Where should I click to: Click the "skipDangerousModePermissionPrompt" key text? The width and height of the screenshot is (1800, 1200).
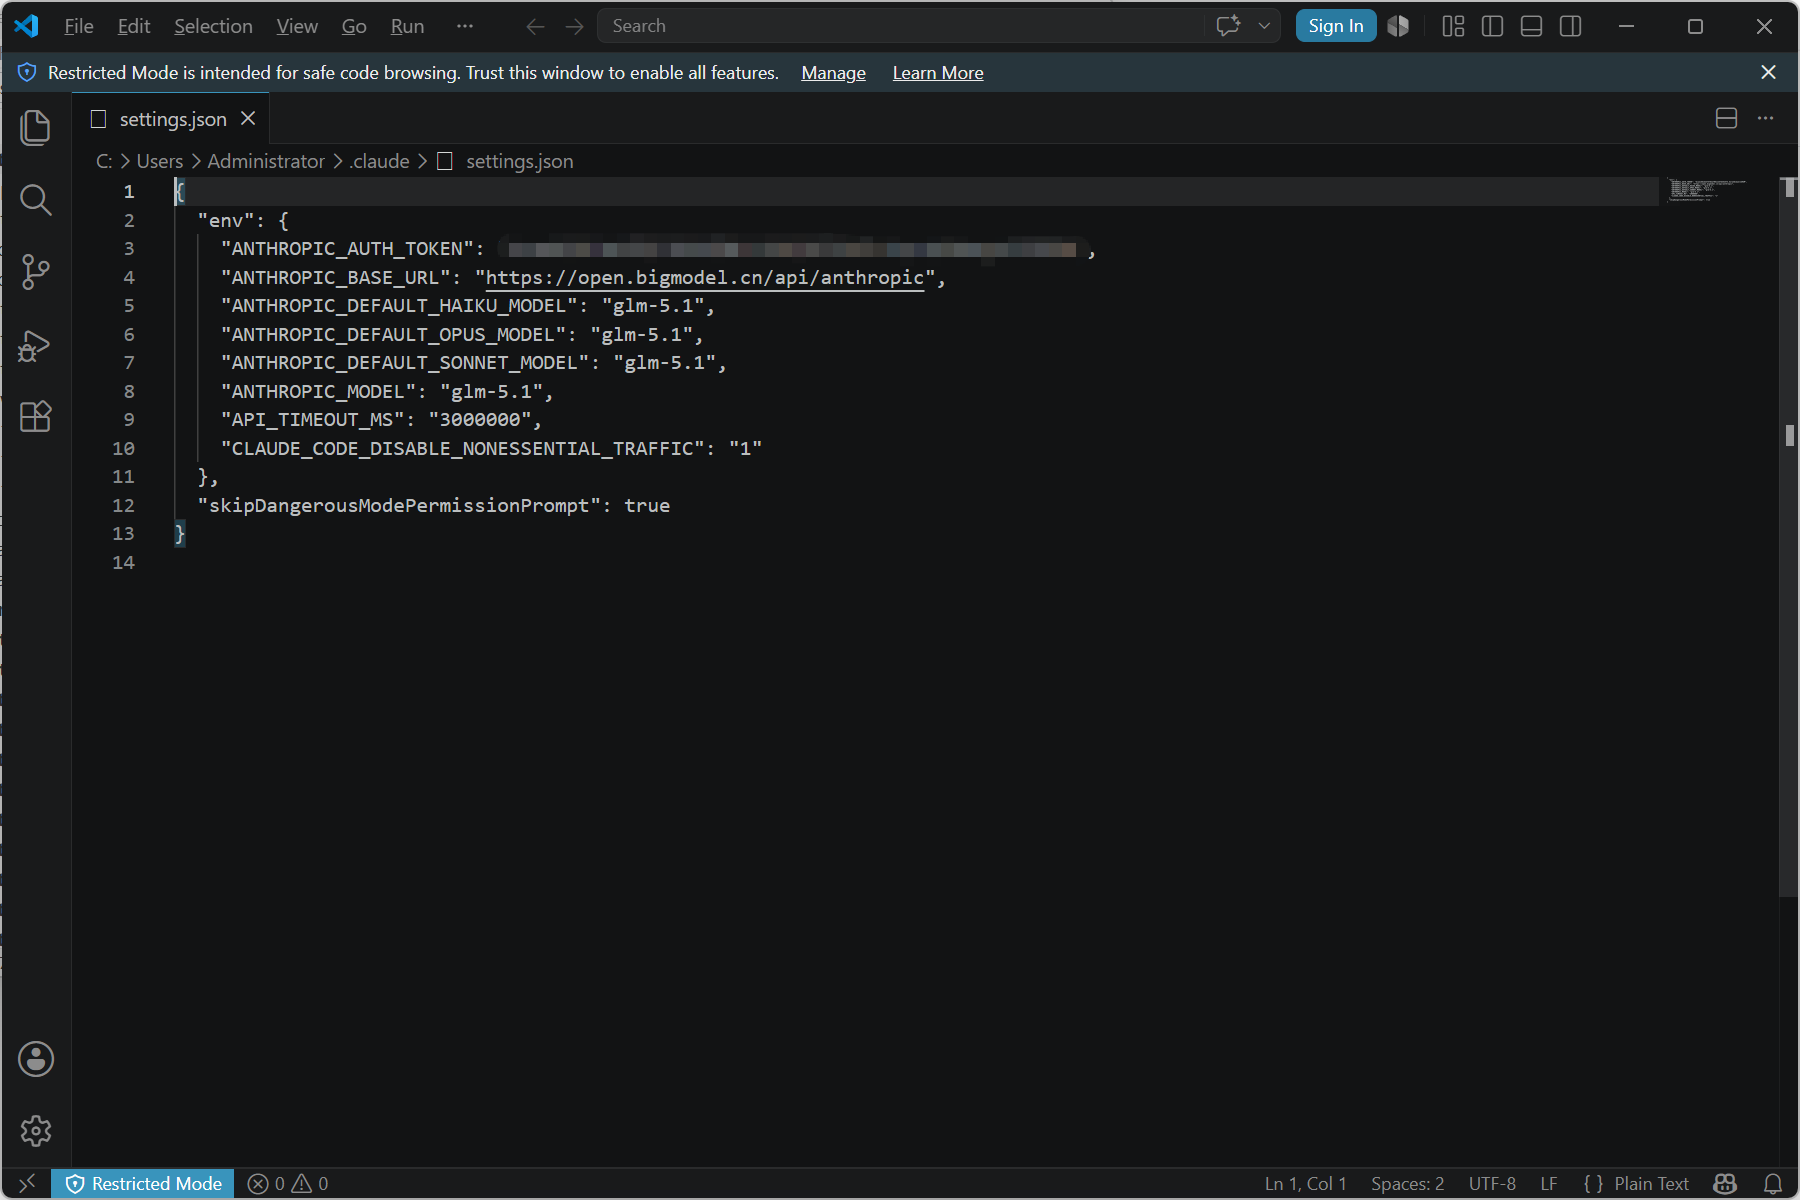[399, 506]
